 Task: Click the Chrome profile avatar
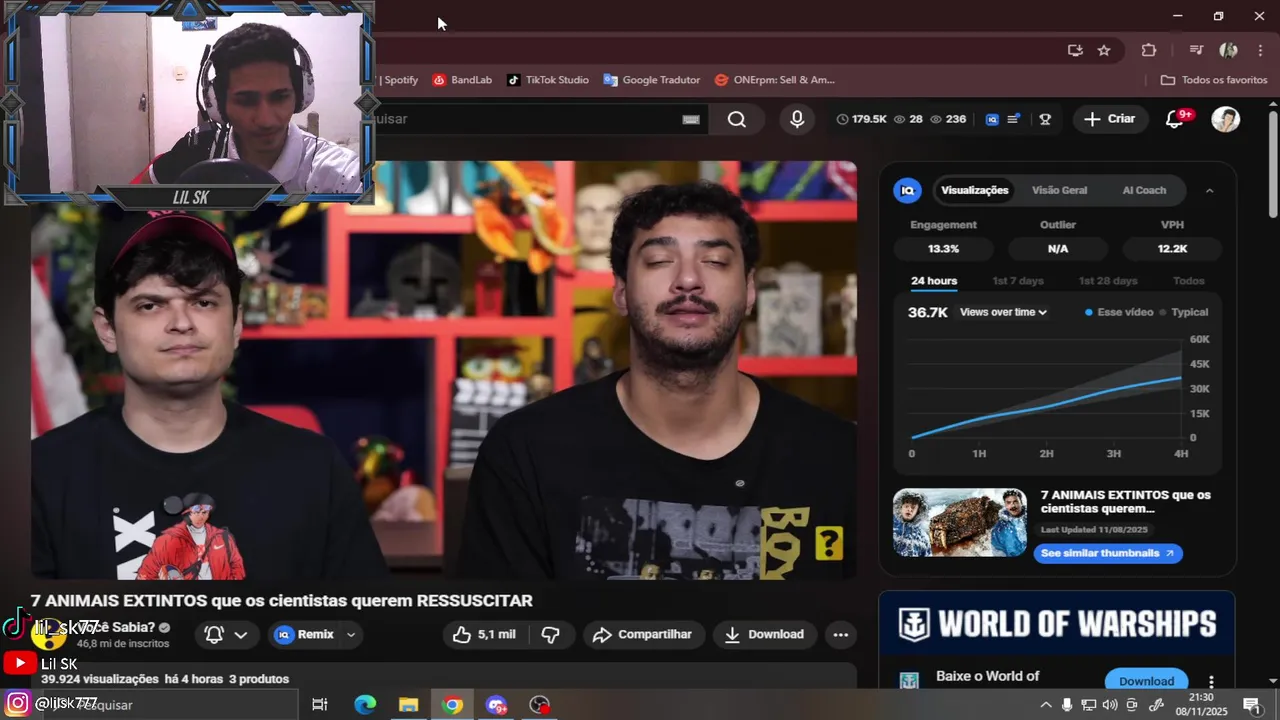(1229, 50)
